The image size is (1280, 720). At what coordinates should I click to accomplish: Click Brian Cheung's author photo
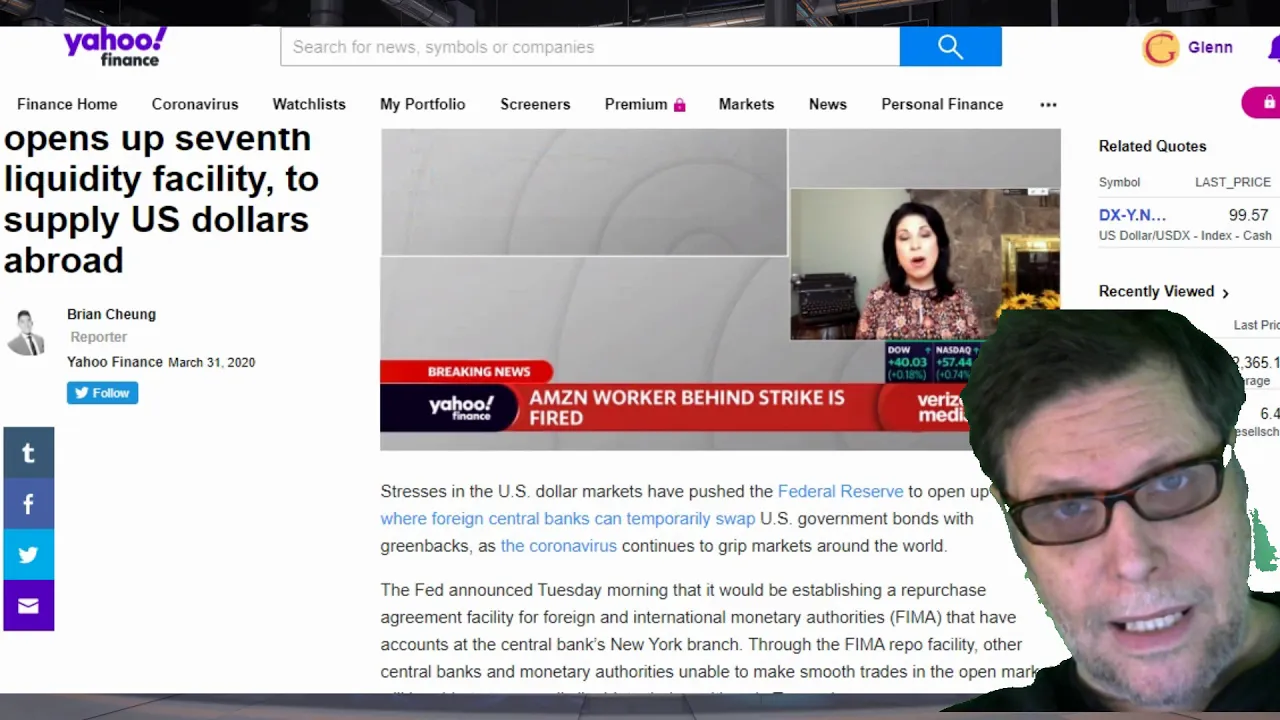coord(27,333)
